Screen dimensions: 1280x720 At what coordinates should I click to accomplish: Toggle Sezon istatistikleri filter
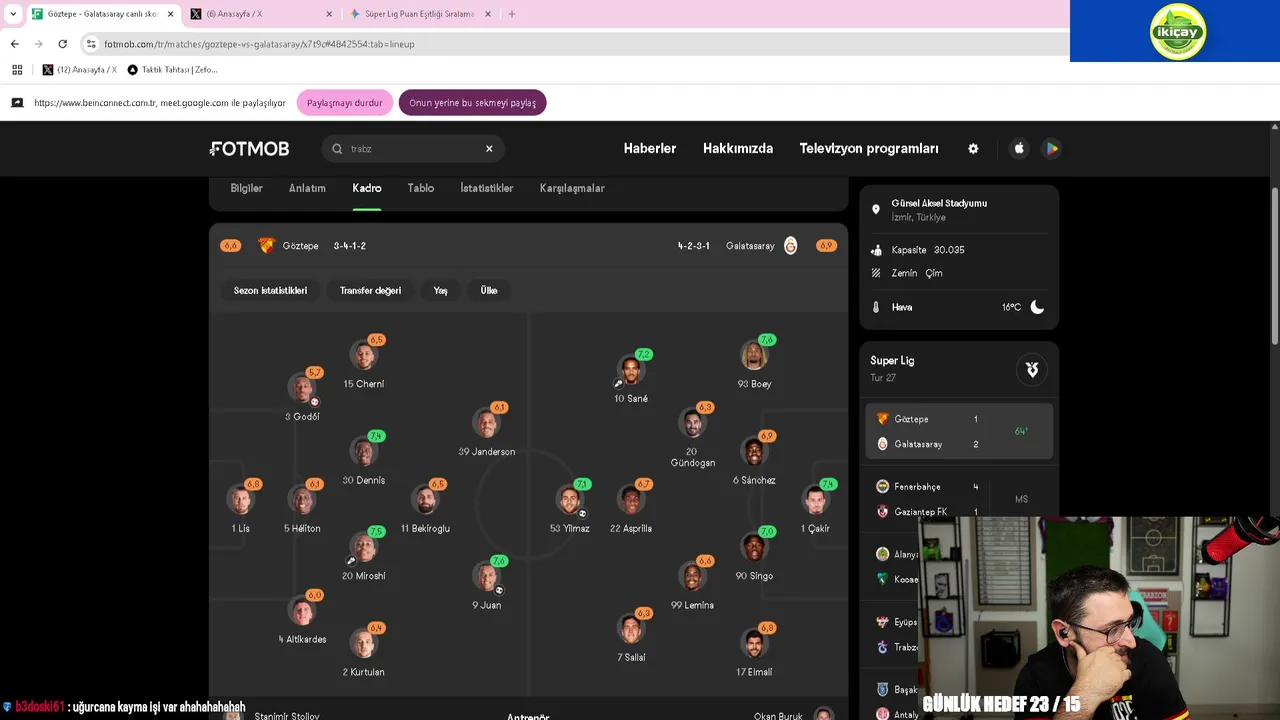pos(270,290)
